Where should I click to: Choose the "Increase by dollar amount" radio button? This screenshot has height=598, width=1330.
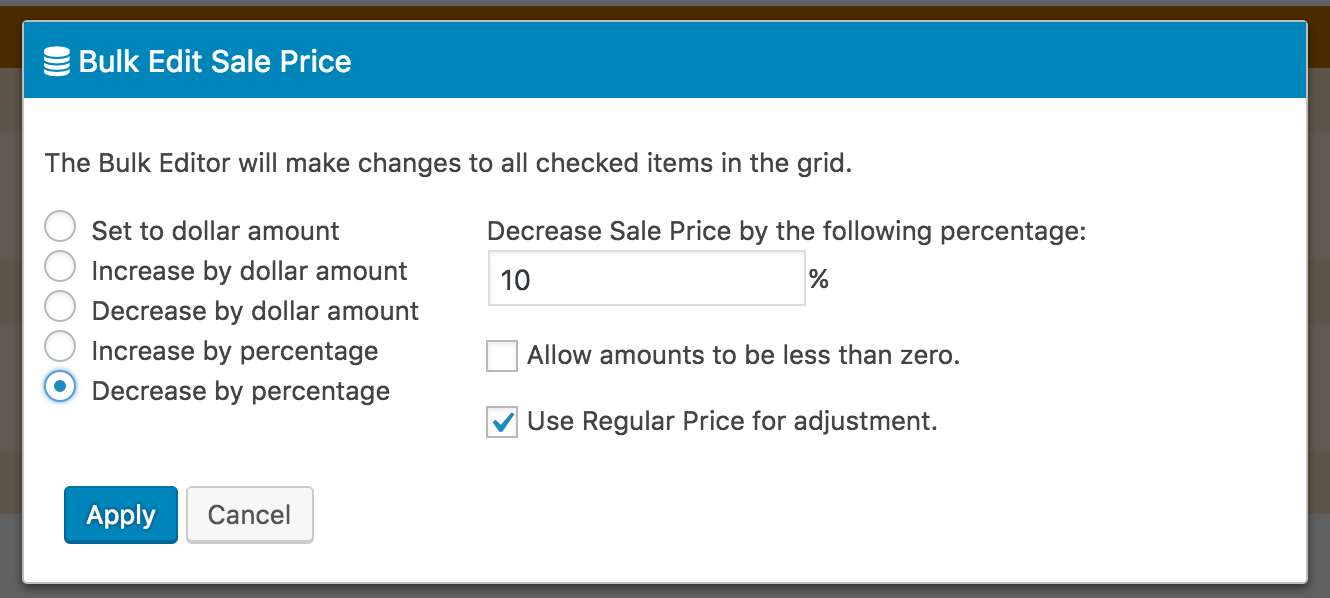60,267
